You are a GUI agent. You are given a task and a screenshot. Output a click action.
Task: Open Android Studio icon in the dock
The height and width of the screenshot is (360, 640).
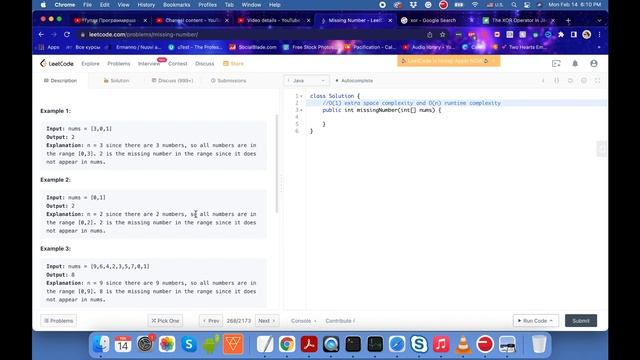coord(211,344)
